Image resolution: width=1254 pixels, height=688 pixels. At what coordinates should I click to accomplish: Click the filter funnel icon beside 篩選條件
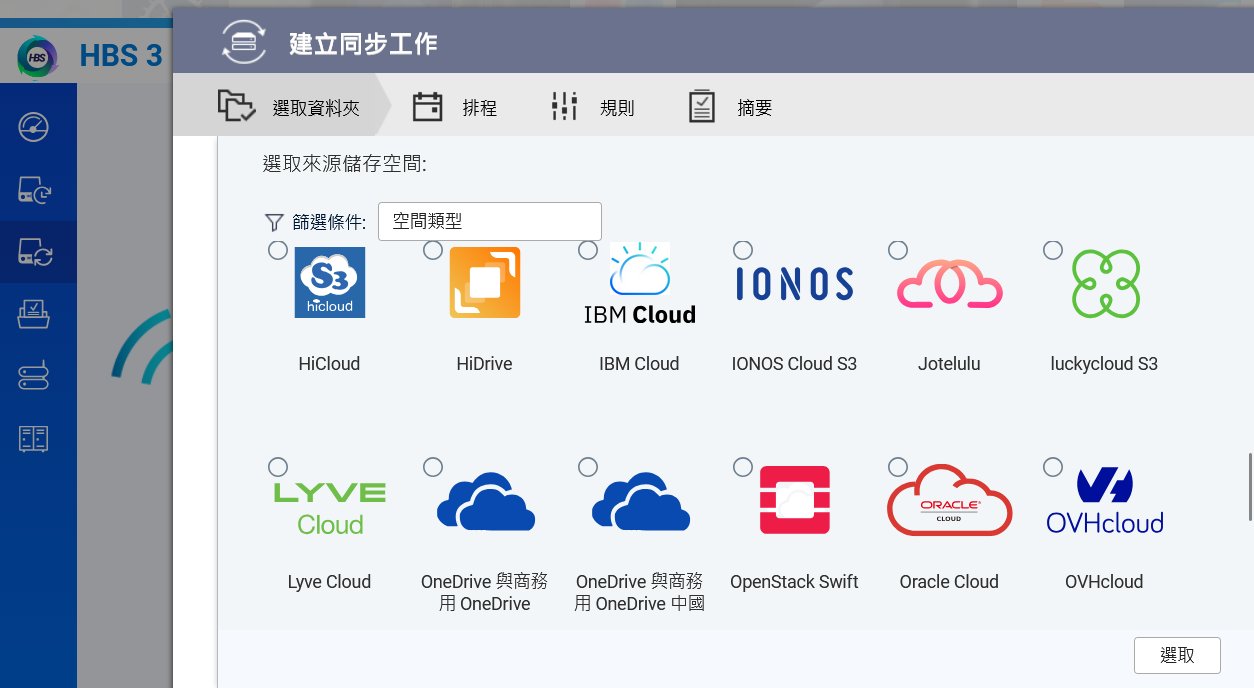click(x=274, y=222)
